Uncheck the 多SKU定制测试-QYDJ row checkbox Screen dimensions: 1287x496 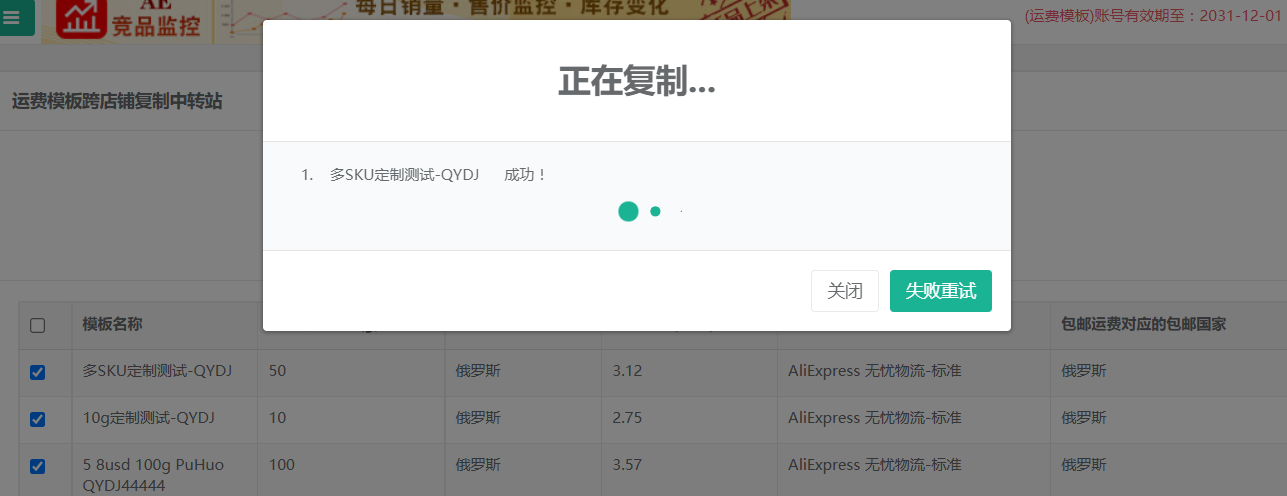coord(38,372)
